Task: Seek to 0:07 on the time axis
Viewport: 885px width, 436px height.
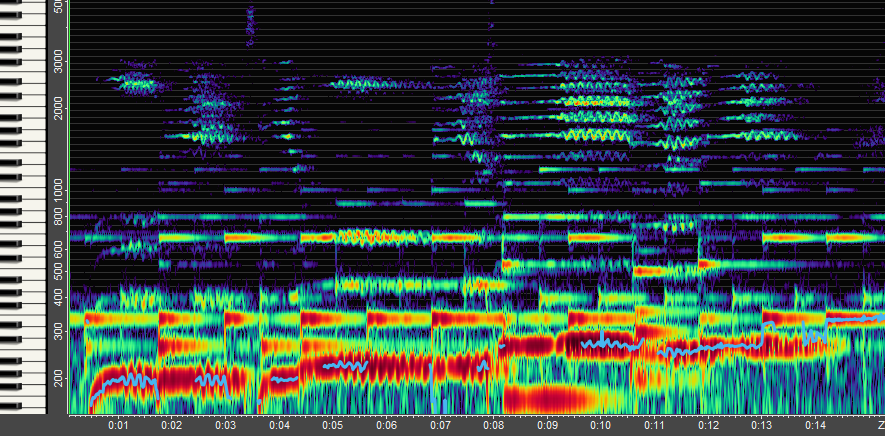Action: coord(440,425)
